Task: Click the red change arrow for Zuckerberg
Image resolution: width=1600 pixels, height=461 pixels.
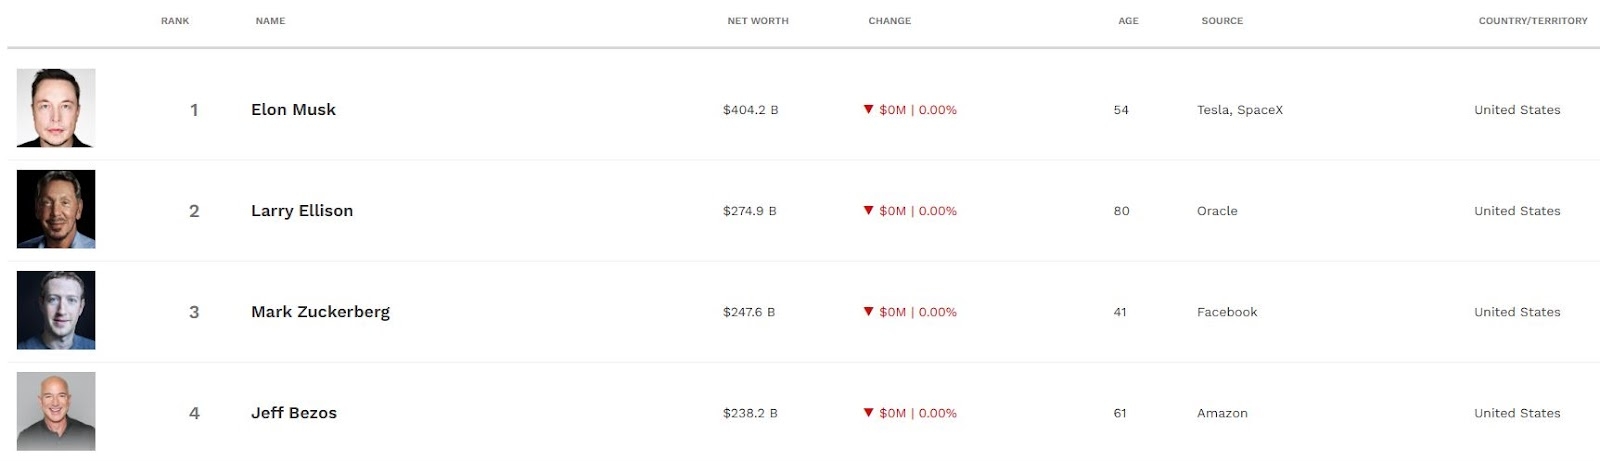Action: (868, 311)
